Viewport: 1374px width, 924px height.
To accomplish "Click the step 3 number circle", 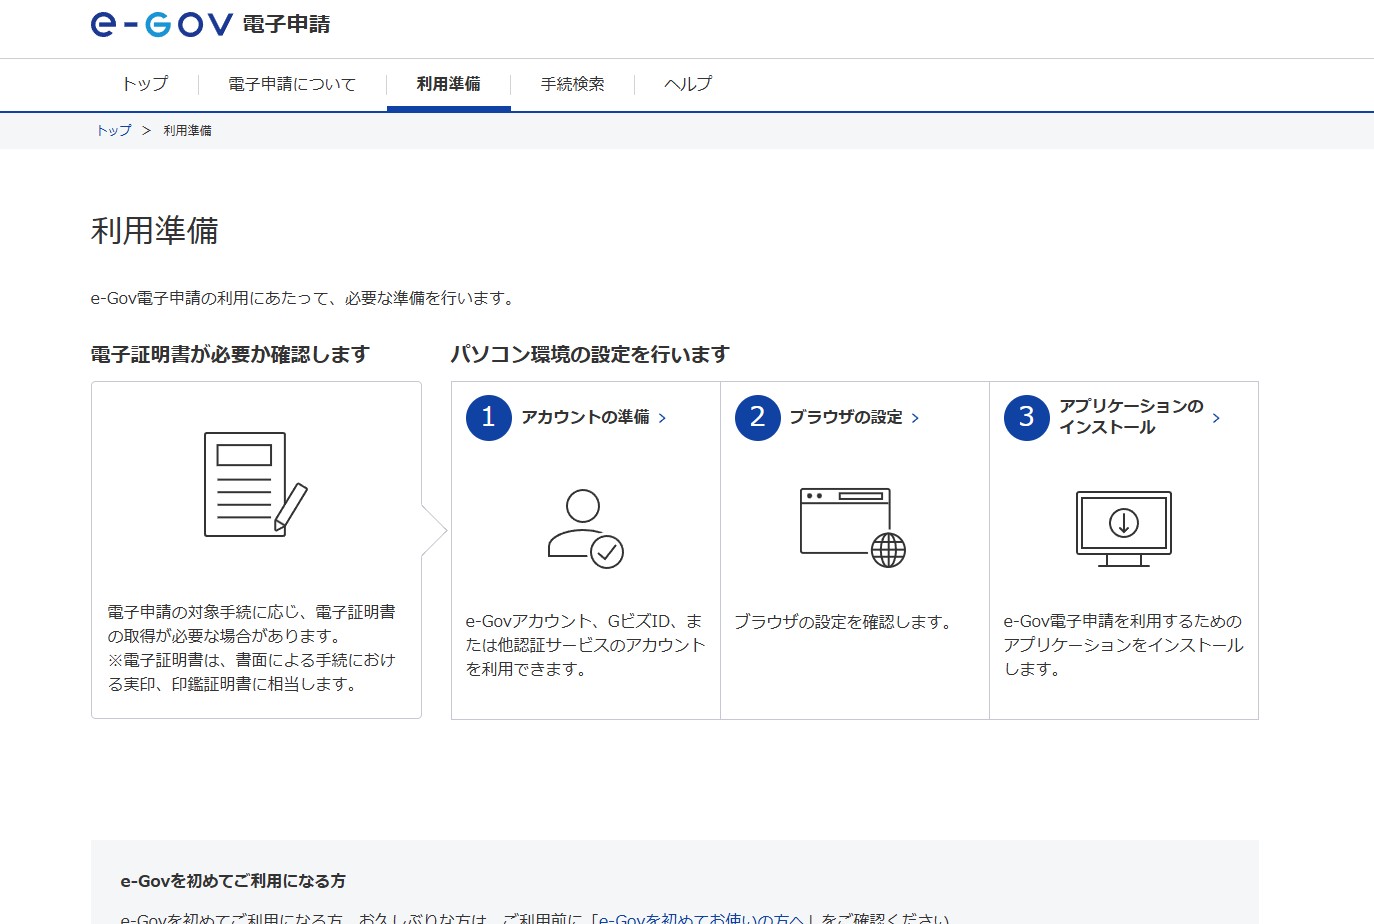I will coord(1027,417).
